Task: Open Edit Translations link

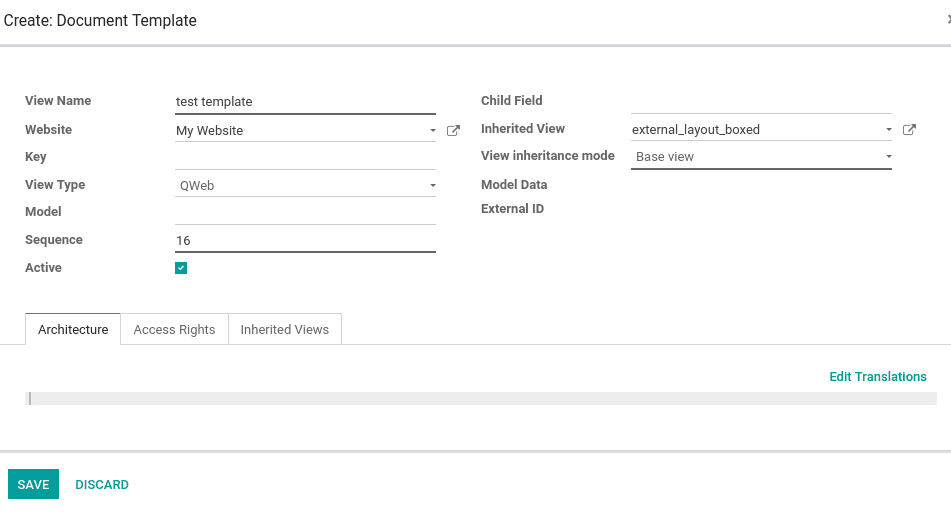Action: (x=878, y=376)
